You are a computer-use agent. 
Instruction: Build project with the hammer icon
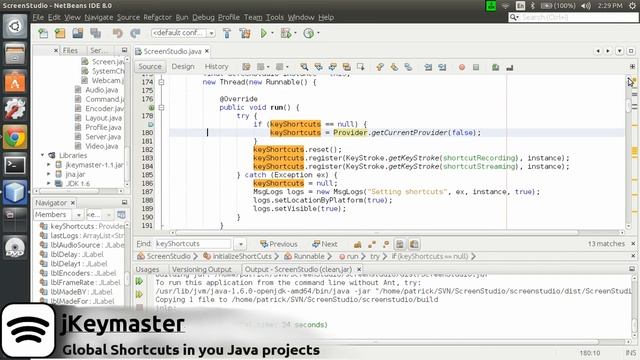point(227,33)
